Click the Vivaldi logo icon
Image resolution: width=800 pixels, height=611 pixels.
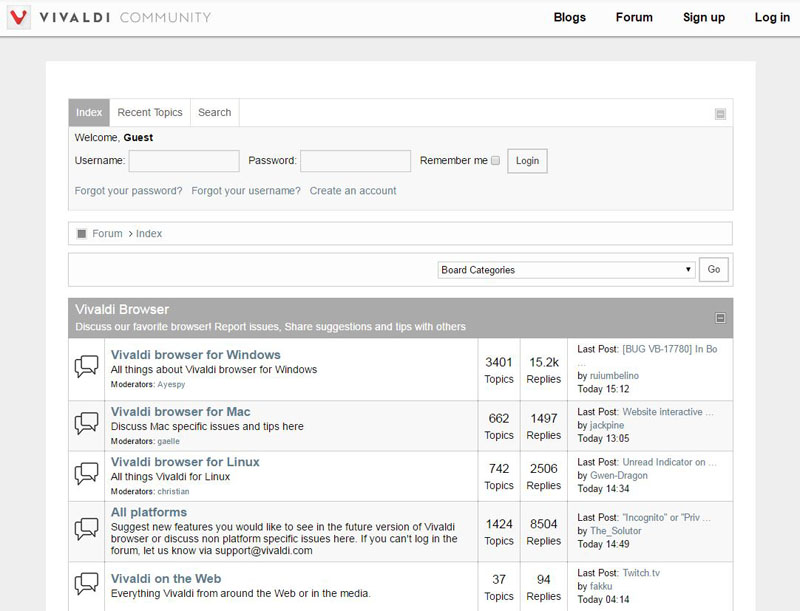tap(18, 17)
